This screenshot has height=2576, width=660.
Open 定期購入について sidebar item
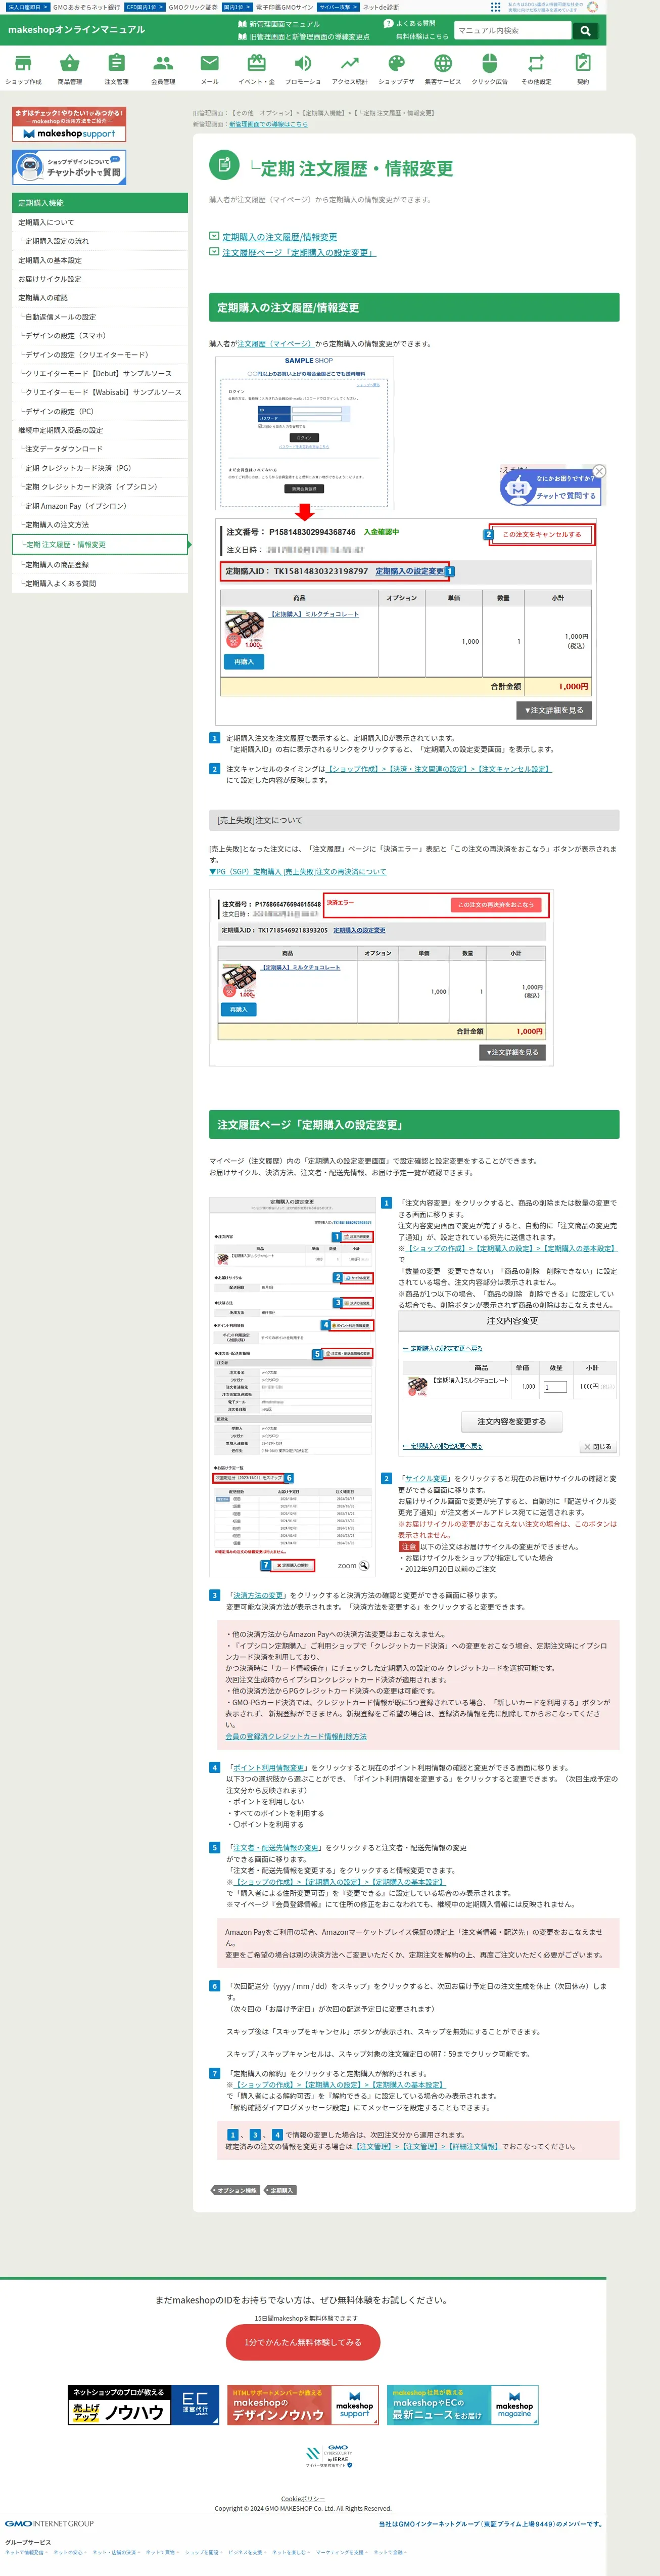[100, 222]
